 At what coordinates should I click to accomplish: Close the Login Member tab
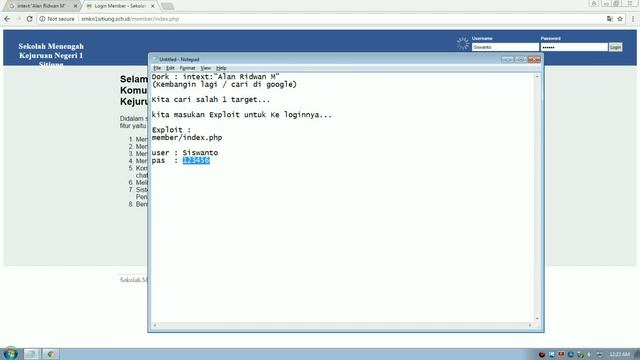[x=153, y=6]
